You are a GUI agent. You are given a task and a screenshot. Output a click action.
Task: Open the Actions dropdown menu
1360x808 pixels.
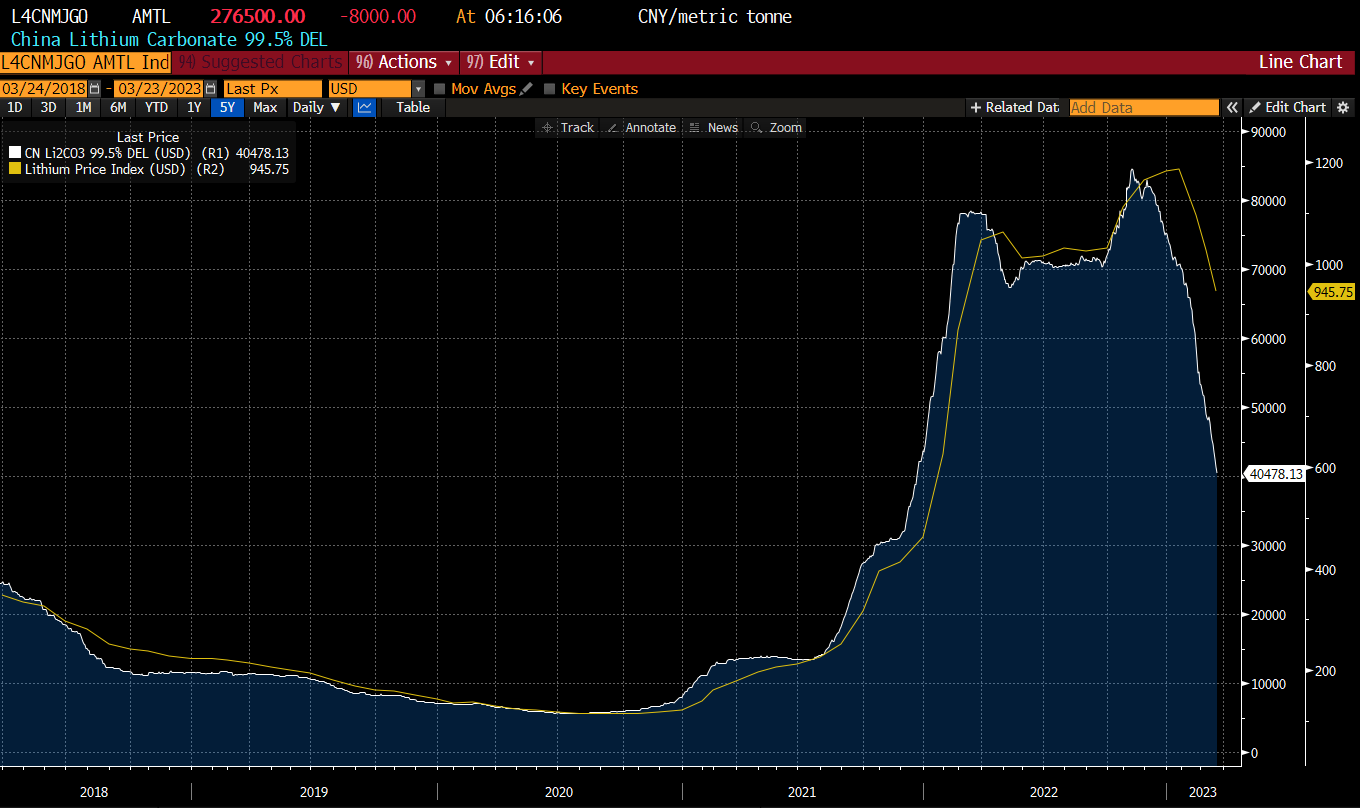point(406,62)
